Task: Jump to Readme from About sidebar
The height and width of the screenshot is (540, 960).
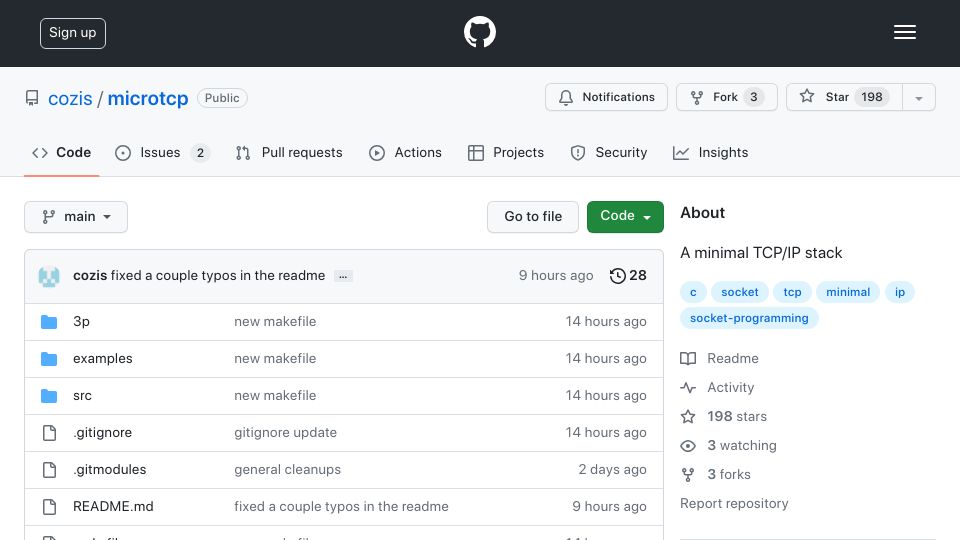Action: click(733, 358)
